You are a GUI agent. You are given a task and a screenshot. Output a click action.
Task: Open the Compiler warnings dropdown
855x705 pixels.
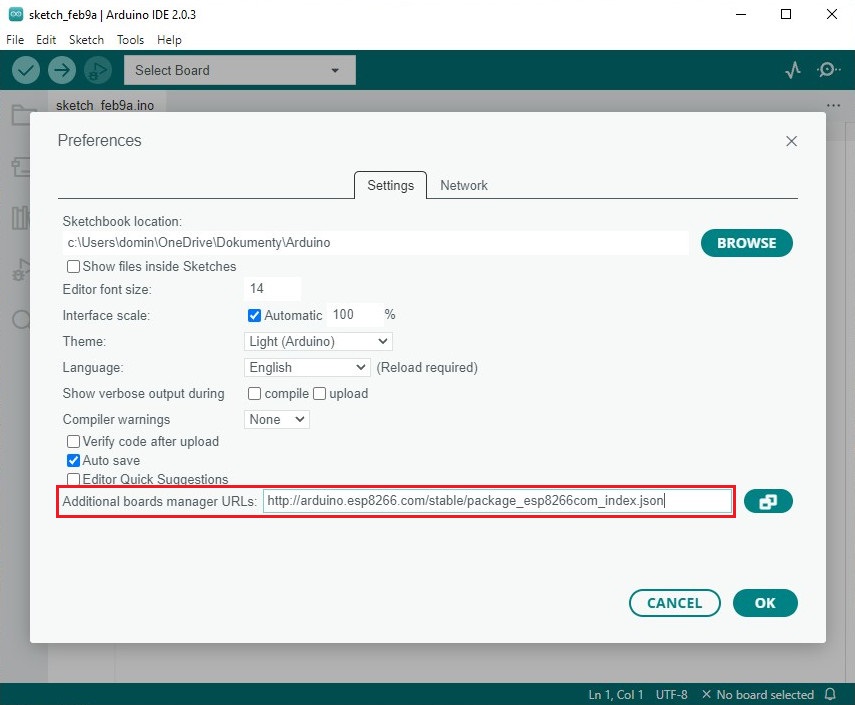tap(277, 420)
